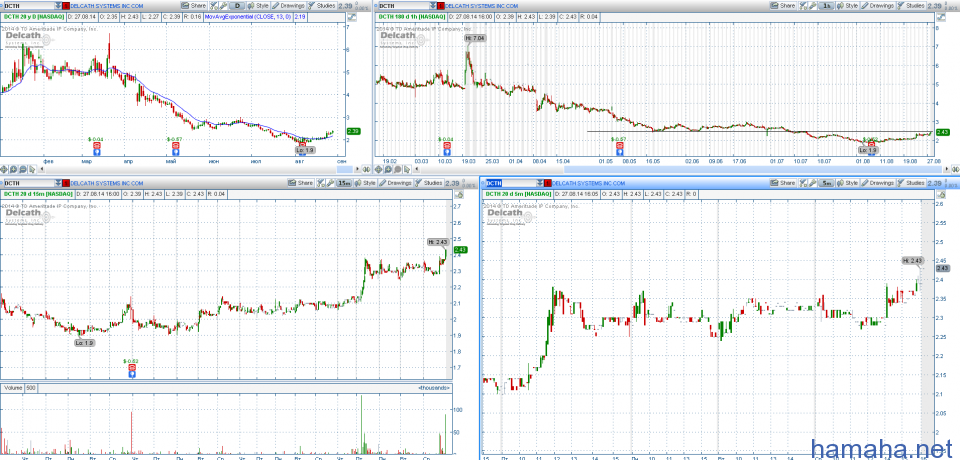Open Studies on the daily chart
Viewport: 960px width, 460px height.
[x=321, y=6]
